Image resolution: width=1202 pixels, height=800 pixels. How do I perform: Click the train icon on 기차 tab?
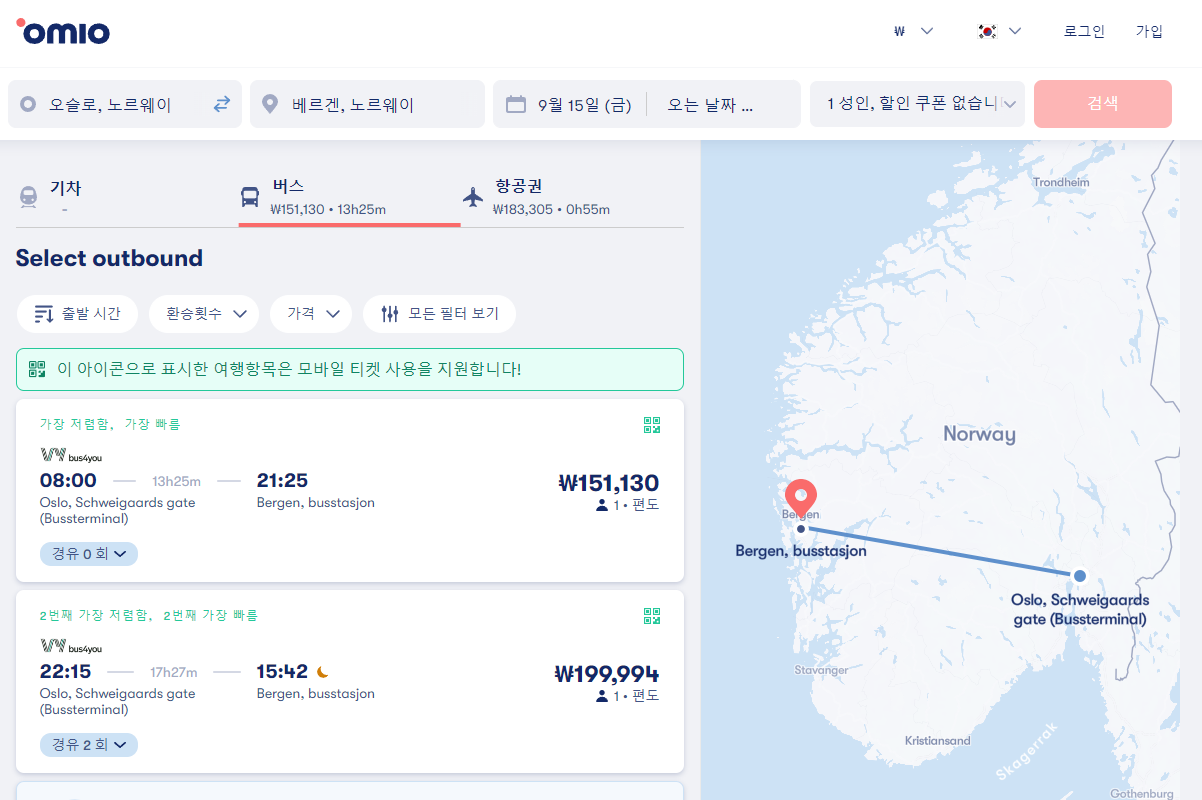click(x=28, y=196)
